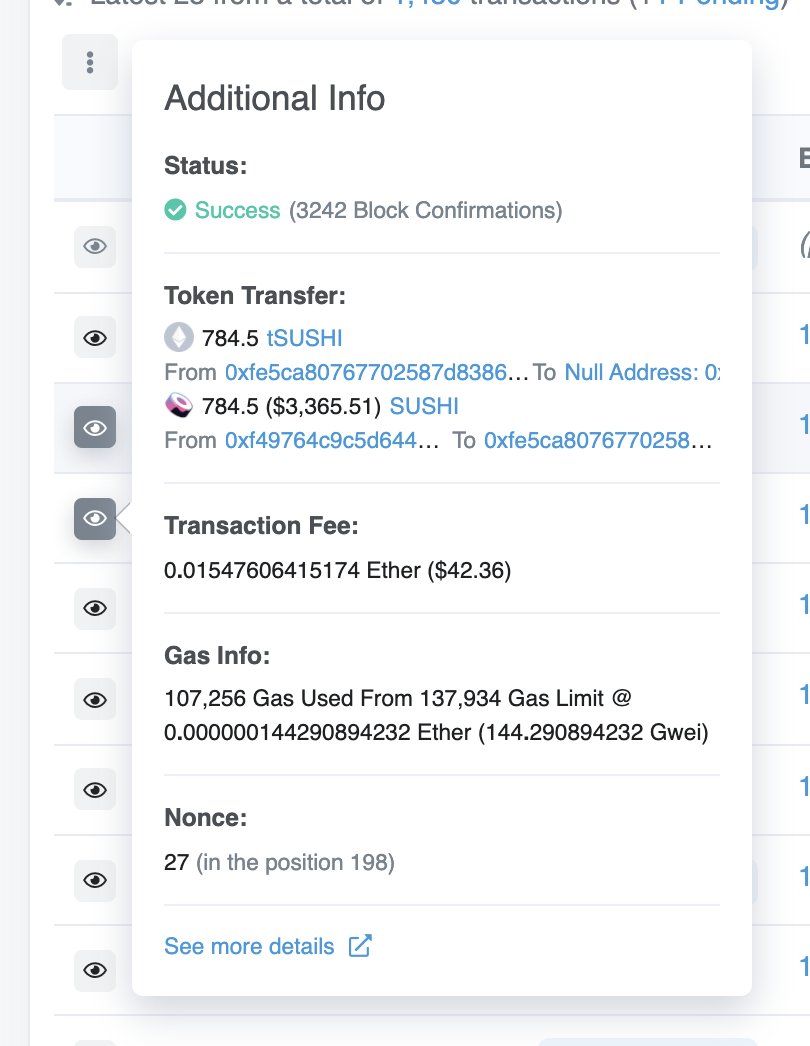Click the eye preview icon on the first row
810x1046 pixels.
tap(94, 247)
